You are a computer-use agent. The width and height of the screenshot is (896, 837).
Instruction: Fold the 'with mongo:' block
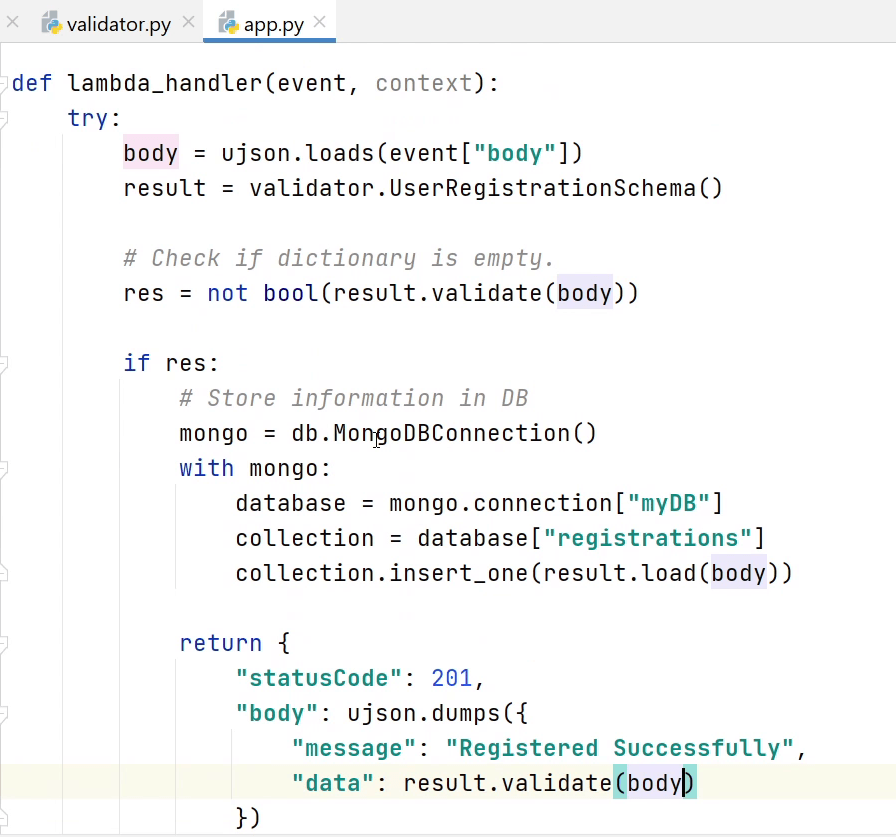[x=4, y=468]
